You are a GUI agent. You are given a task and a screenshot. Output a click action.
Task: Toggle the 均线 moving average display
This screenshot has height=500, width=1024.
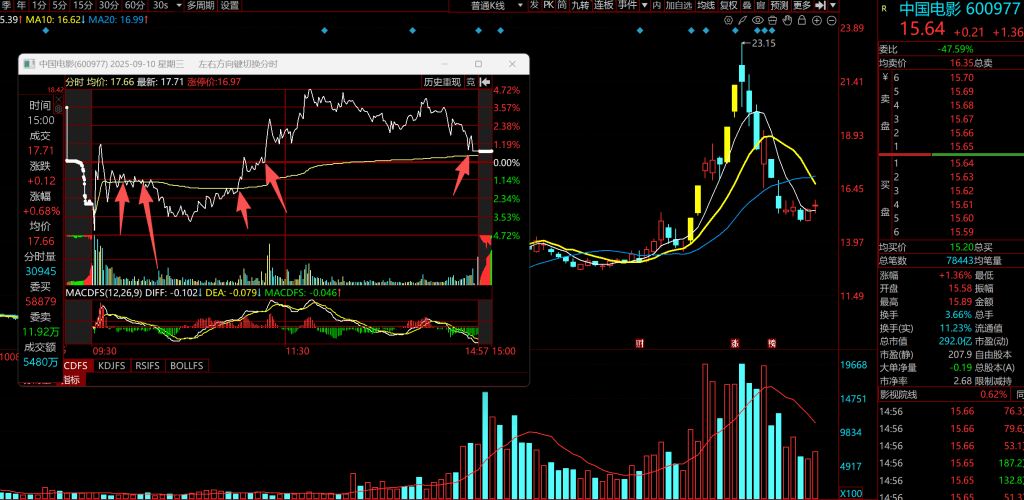(x=706, y=5)
